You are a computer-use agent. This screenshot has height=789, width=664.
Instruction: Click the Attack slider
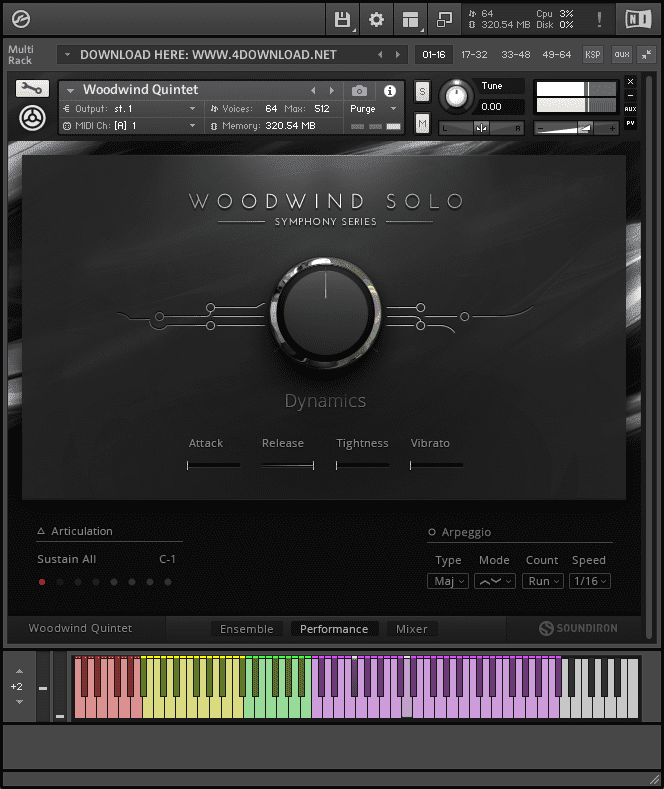pos(213,465)
